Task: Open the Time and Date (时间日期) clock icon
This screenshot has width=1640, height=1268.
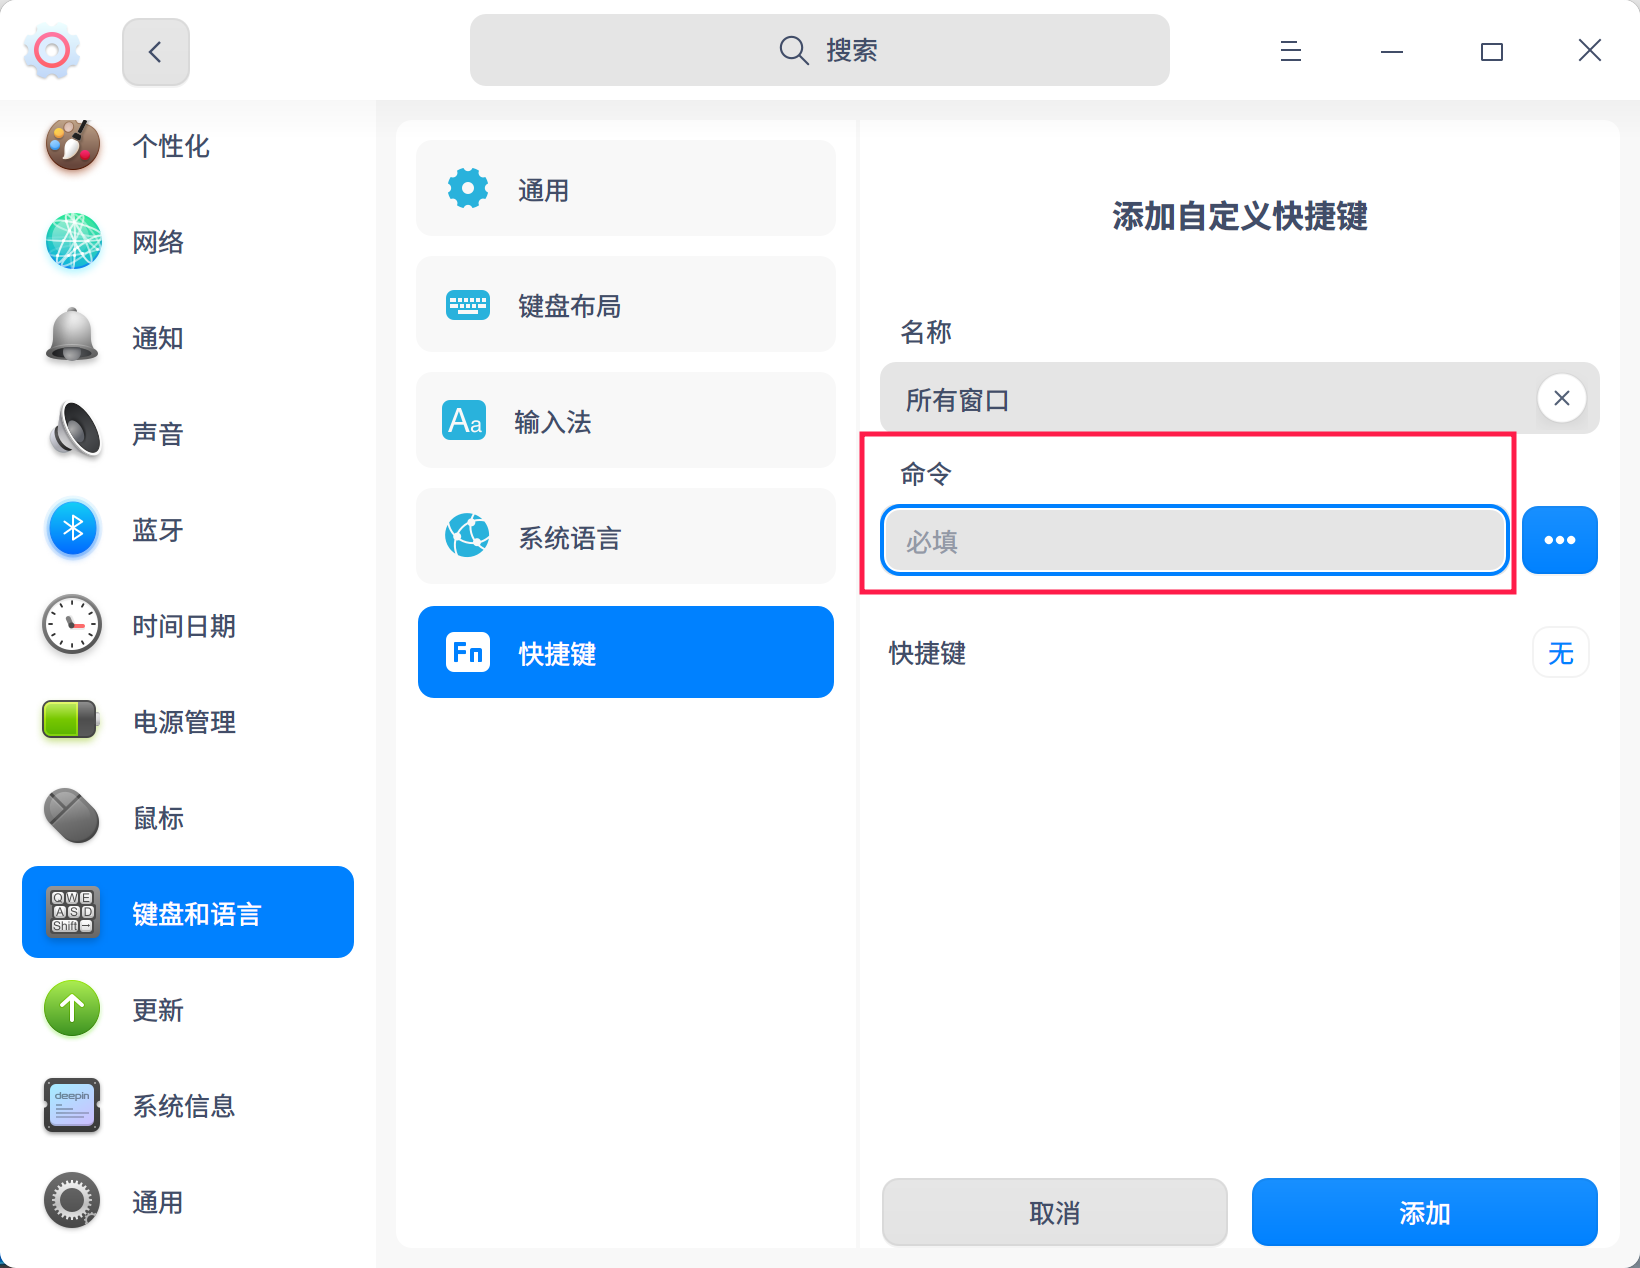Action: click(73, 625)
